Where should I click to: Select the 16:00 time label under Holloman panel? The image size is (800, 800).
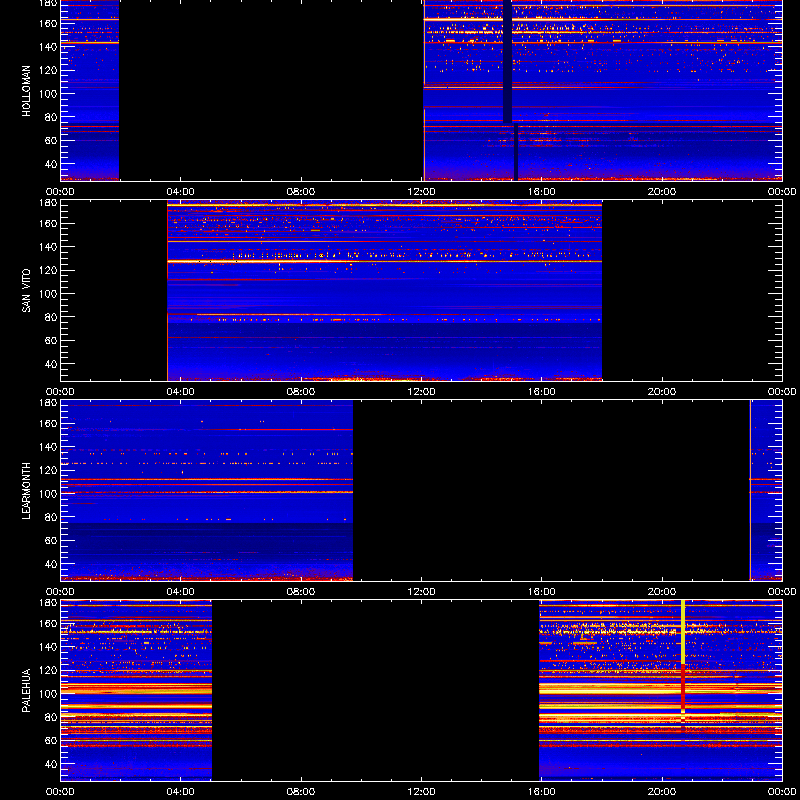coord(541,192)
